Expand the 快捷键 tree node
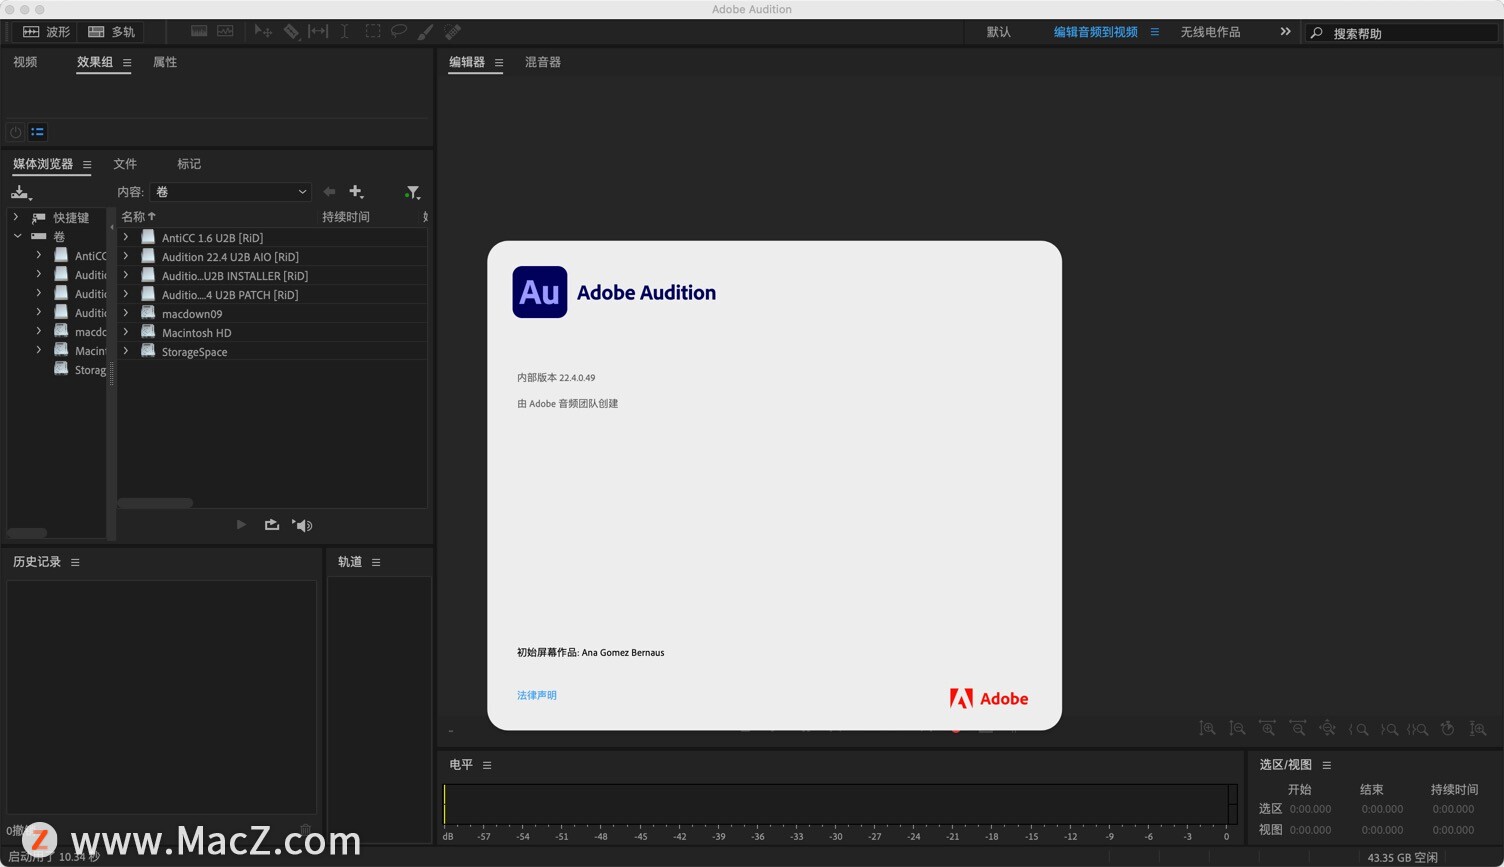 coord(16,217)
